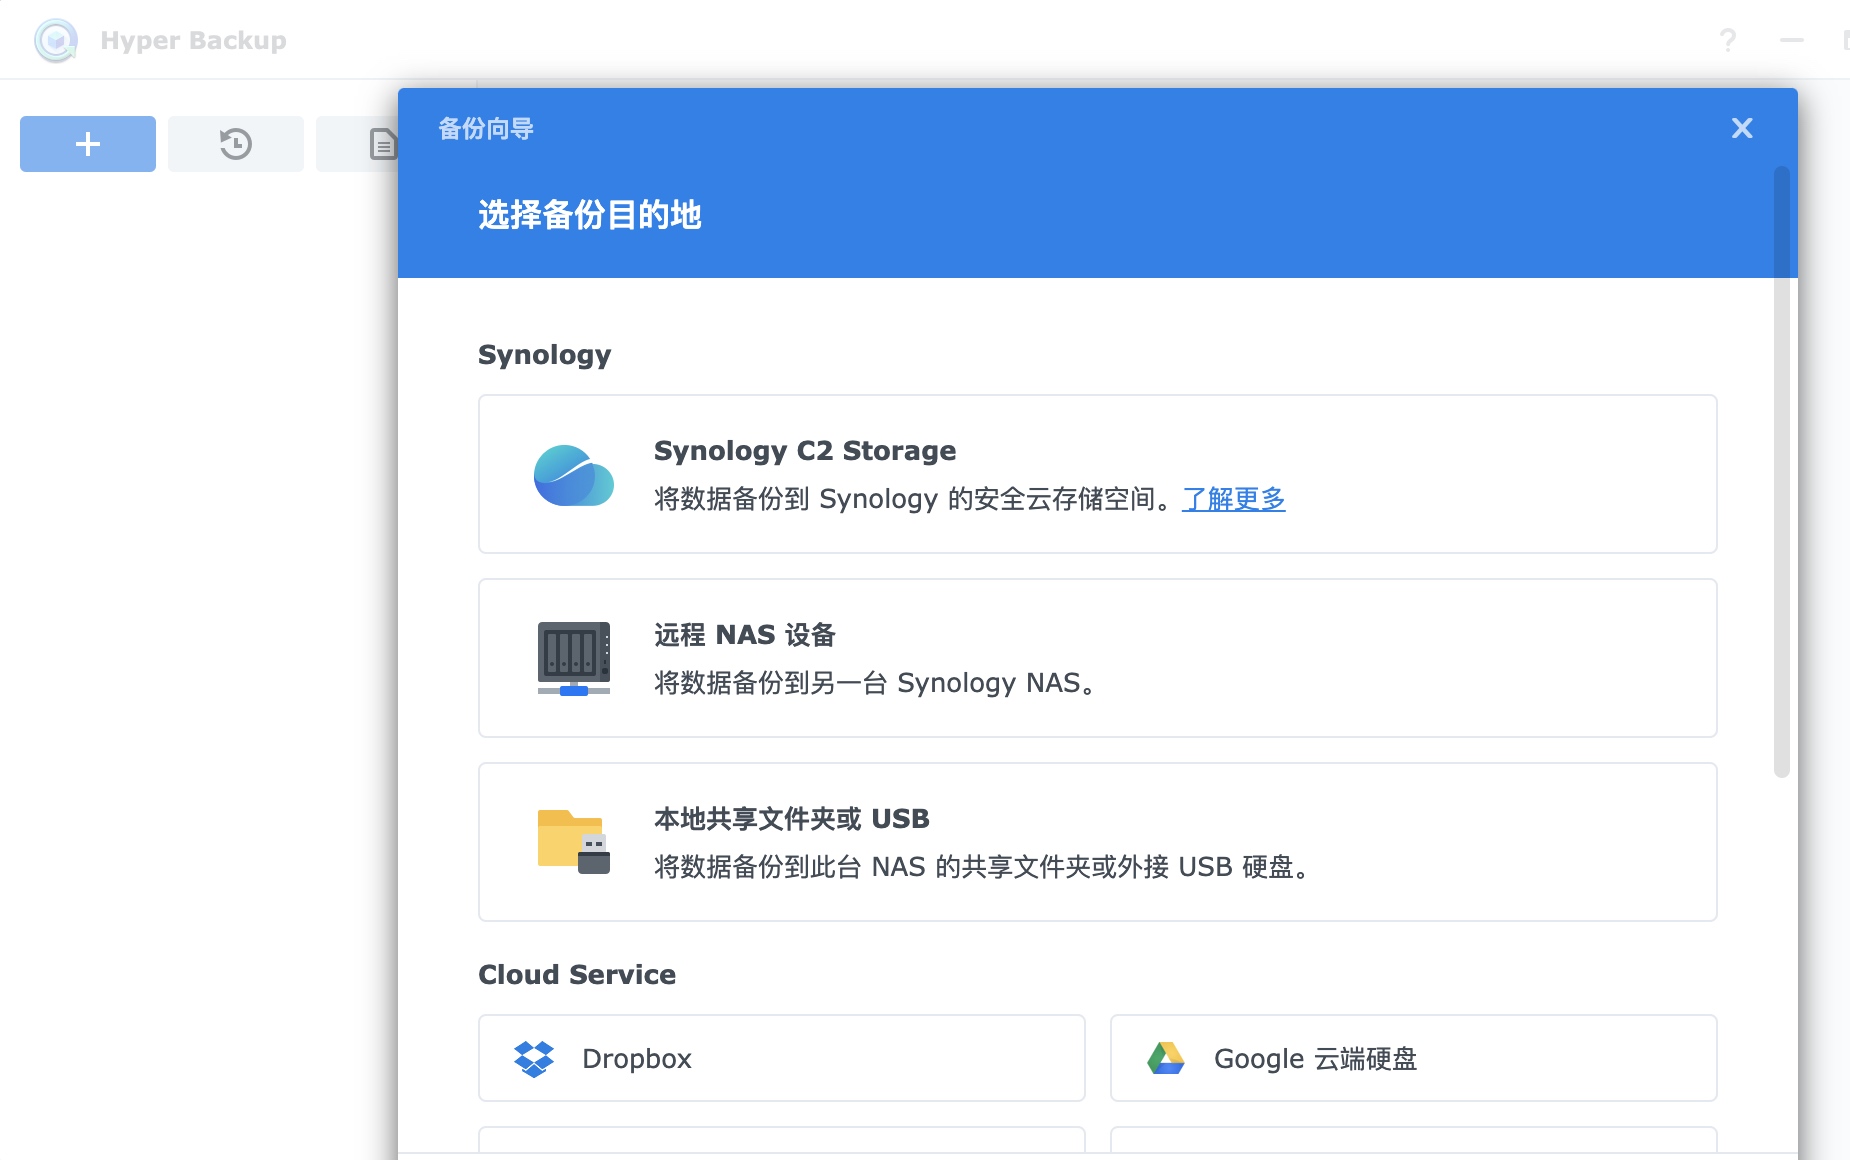1850x1160 pixels.
Task: Choose the Dropbox destination card
Action: (782, 1058)
